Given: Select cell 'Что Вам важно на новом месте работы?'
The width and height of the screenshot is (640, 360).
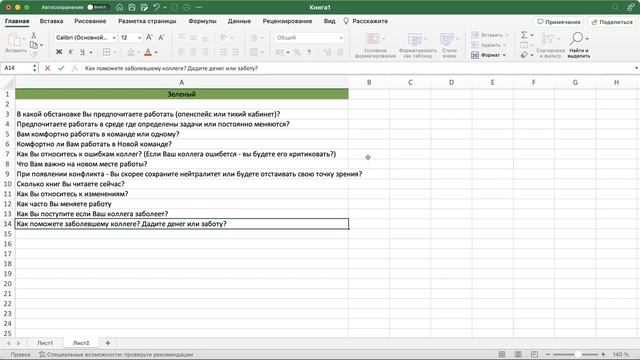Looking at the screenshot, I should click(182, 164).
